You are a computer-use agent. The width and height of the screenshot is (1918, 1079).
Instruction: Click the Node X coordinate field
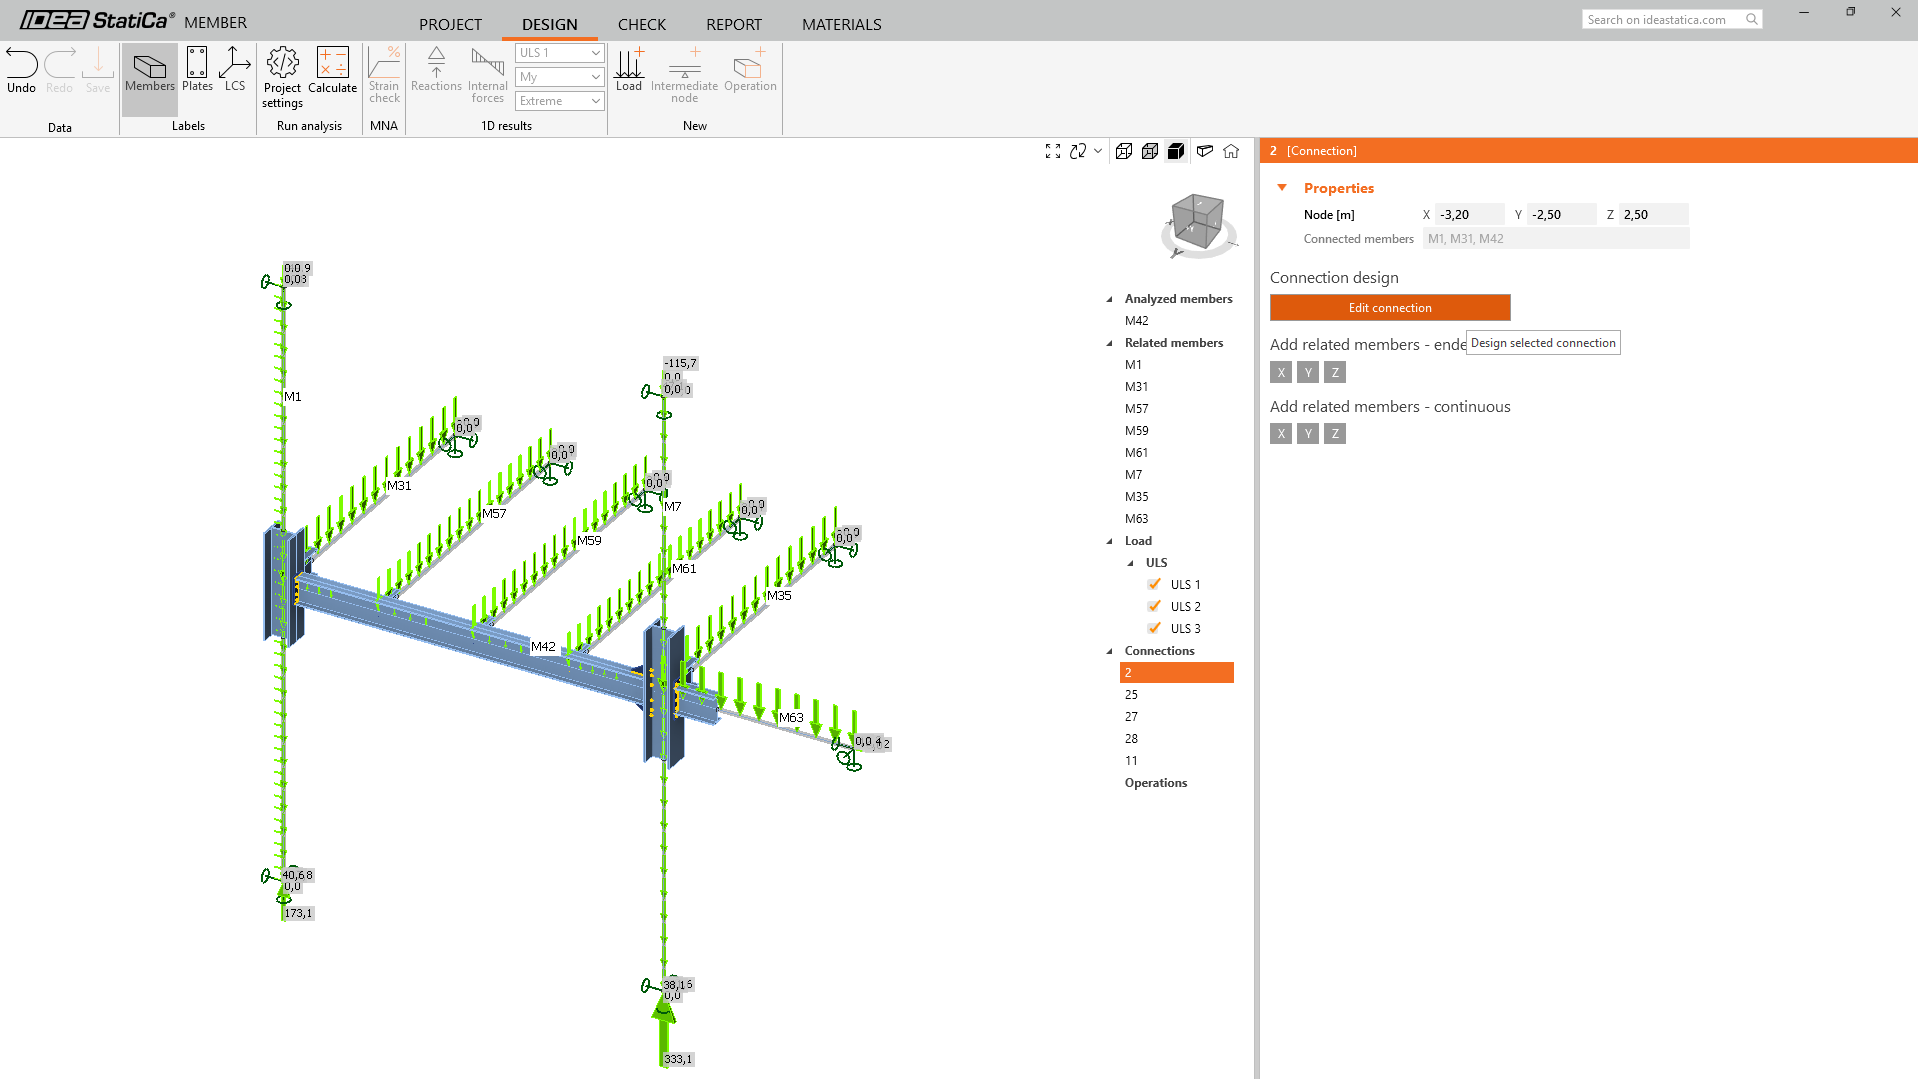coord(1470,215)
